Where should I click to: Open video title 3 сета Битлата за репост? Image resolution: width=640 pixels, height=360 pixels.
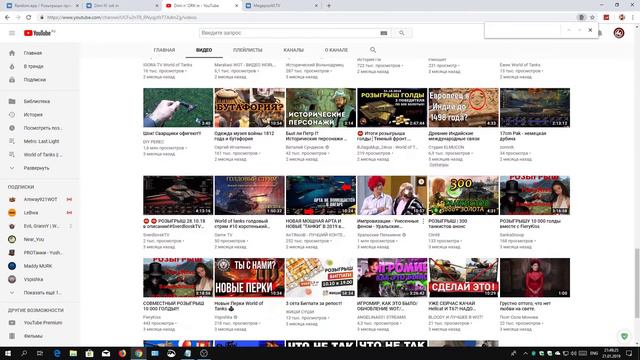tap(314, 304)
